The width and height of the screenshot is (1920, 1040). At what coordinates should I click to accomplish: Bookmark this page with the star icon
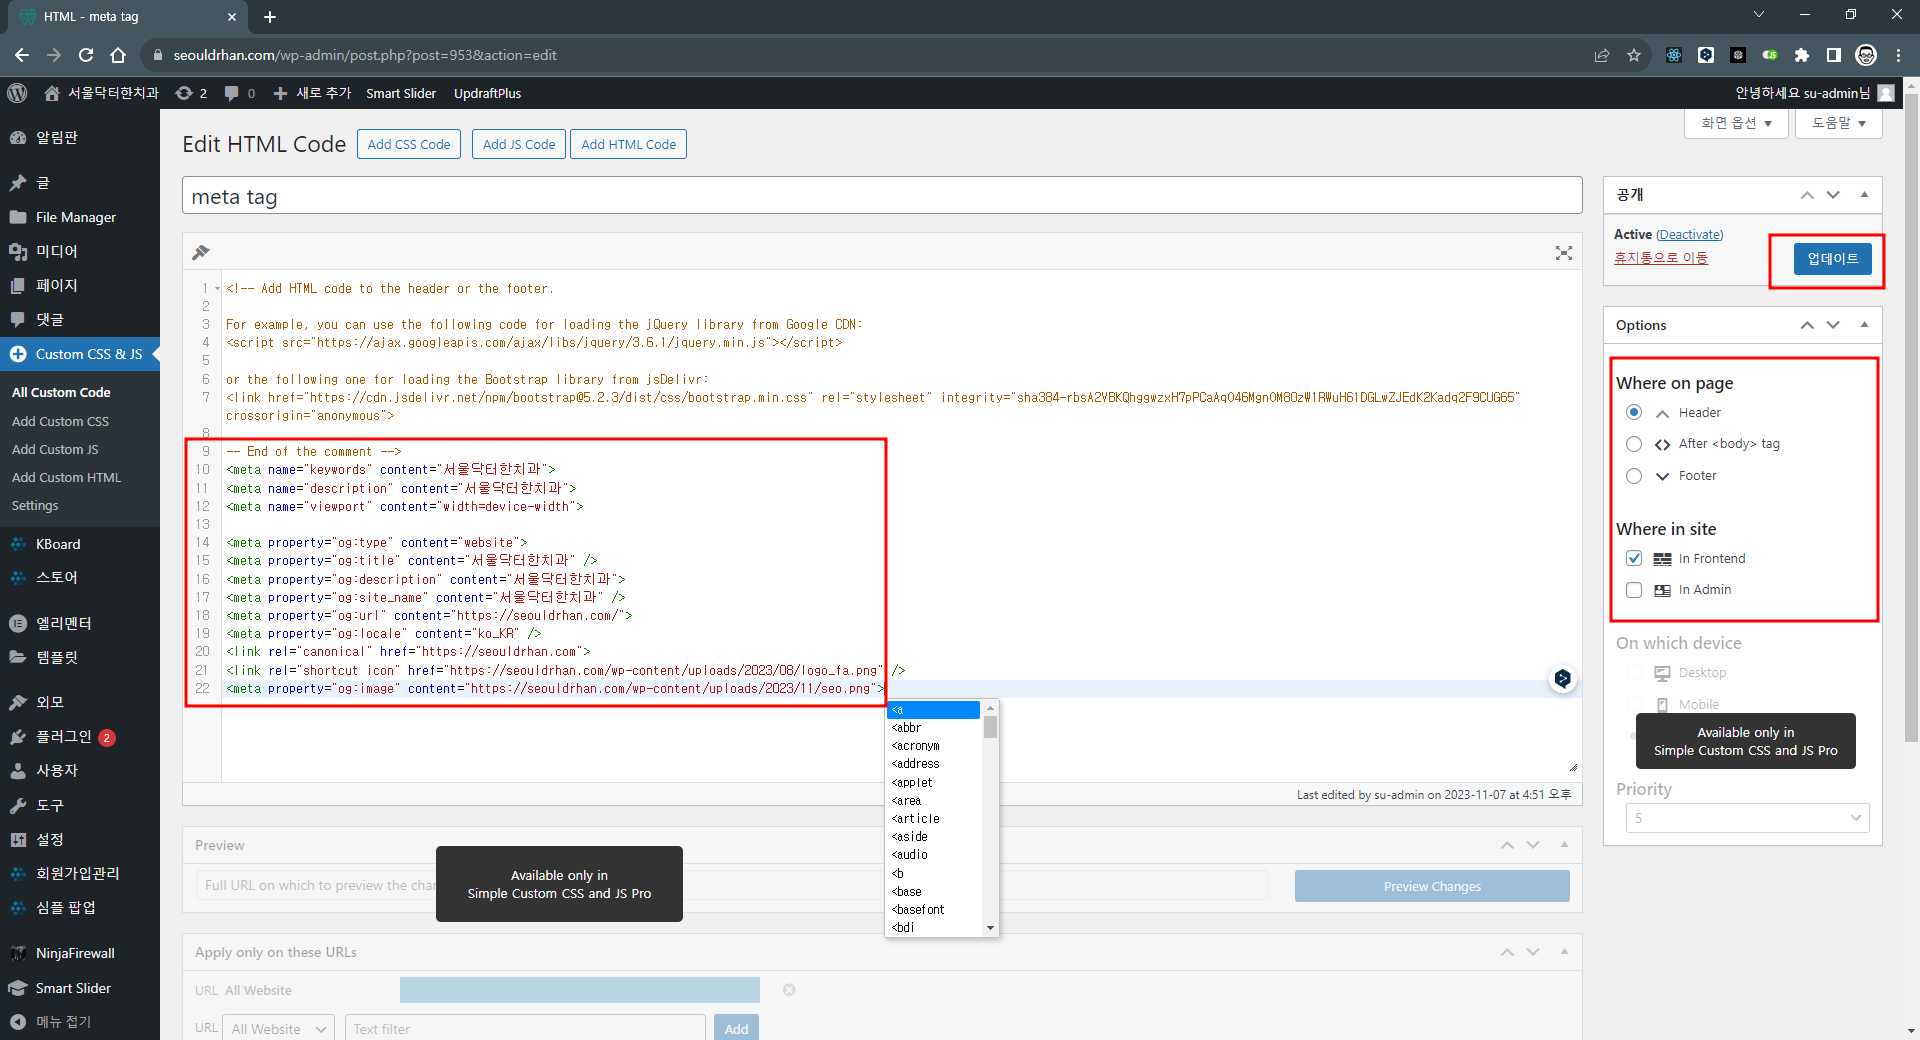[x=1634, y=55]
